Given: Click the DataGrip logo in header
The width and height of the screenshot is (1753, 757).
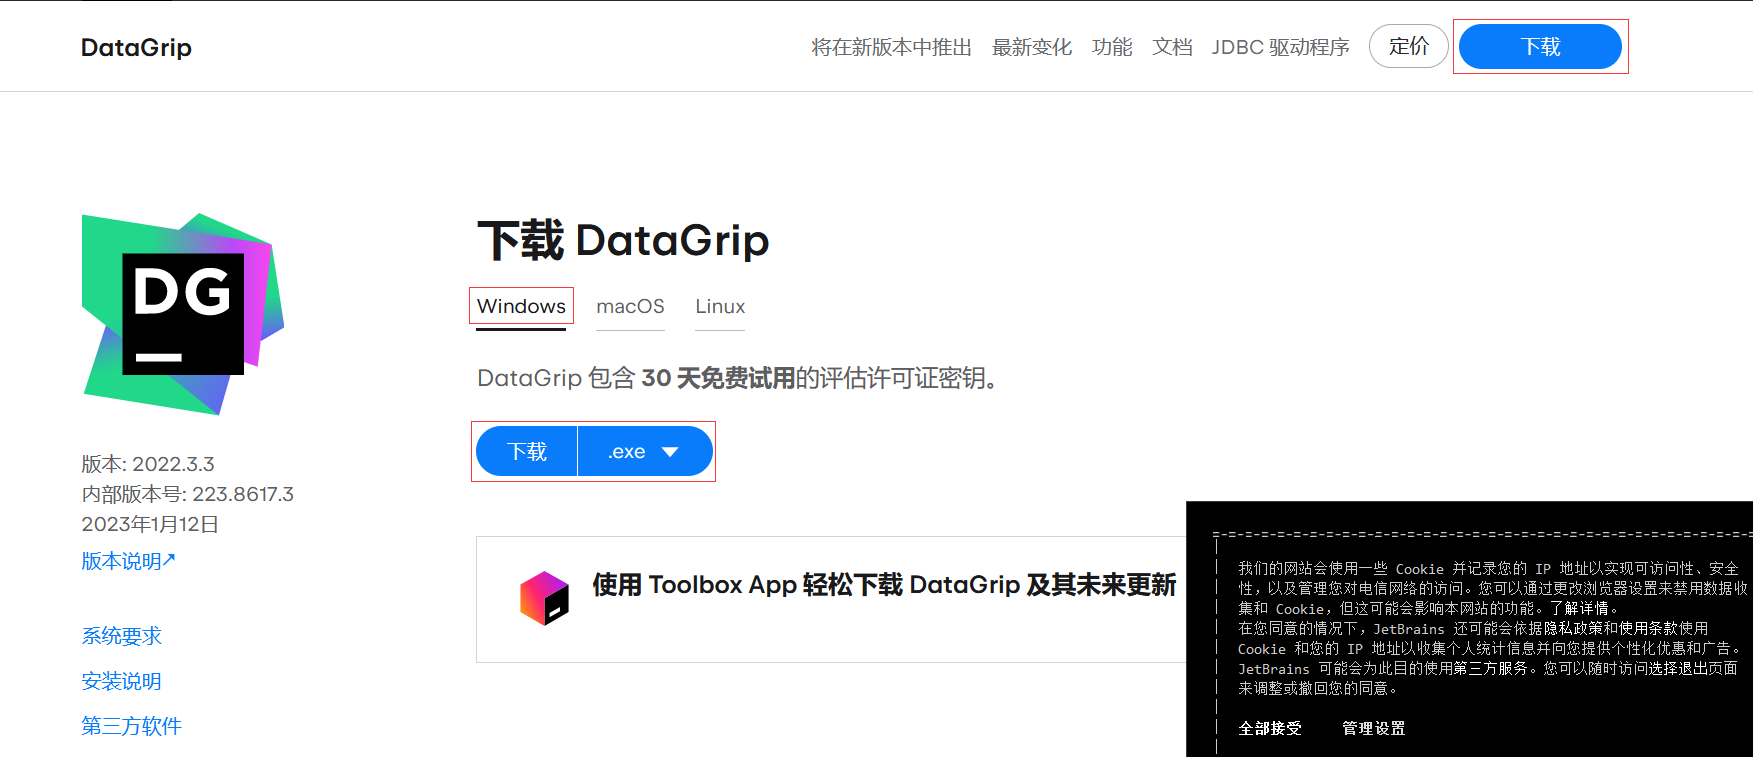Looking at the screenshot, I should tap(136, 47).
